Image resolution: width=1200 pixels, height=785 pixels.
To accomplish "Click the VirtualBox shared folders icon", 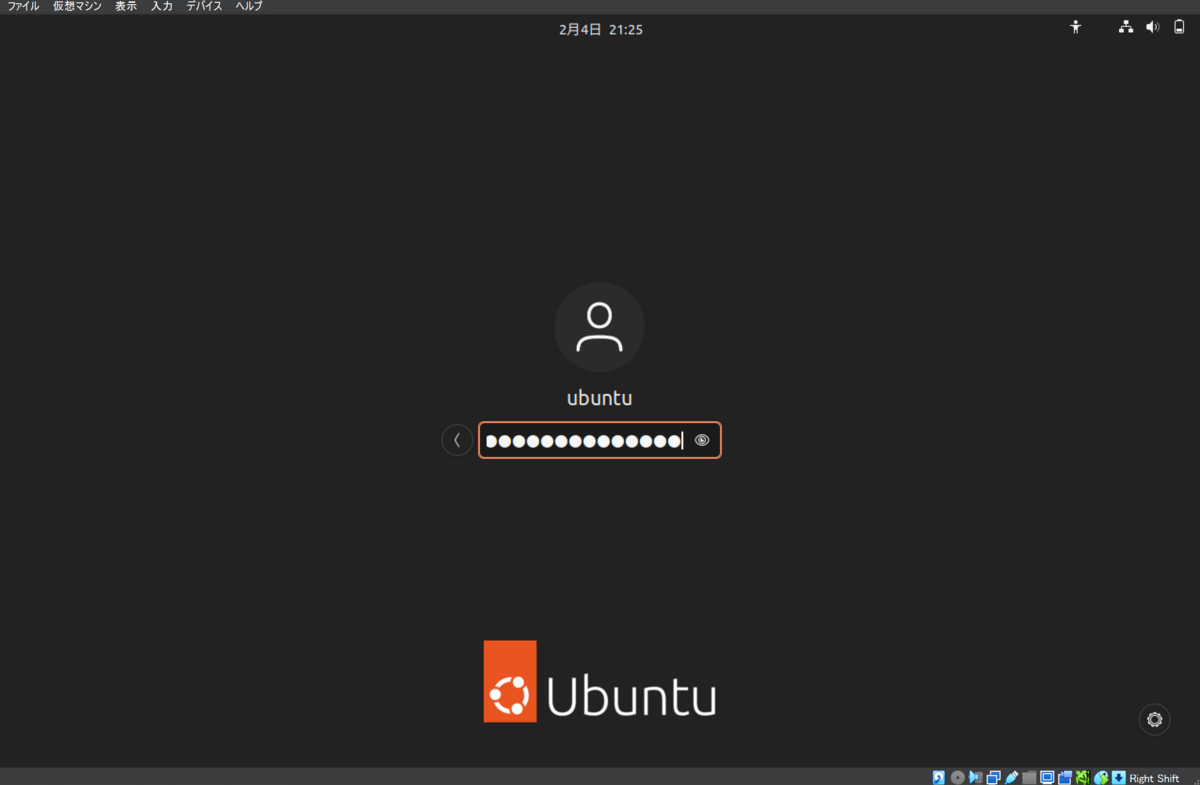I will pyautogui.click(x=1028, y=777).
